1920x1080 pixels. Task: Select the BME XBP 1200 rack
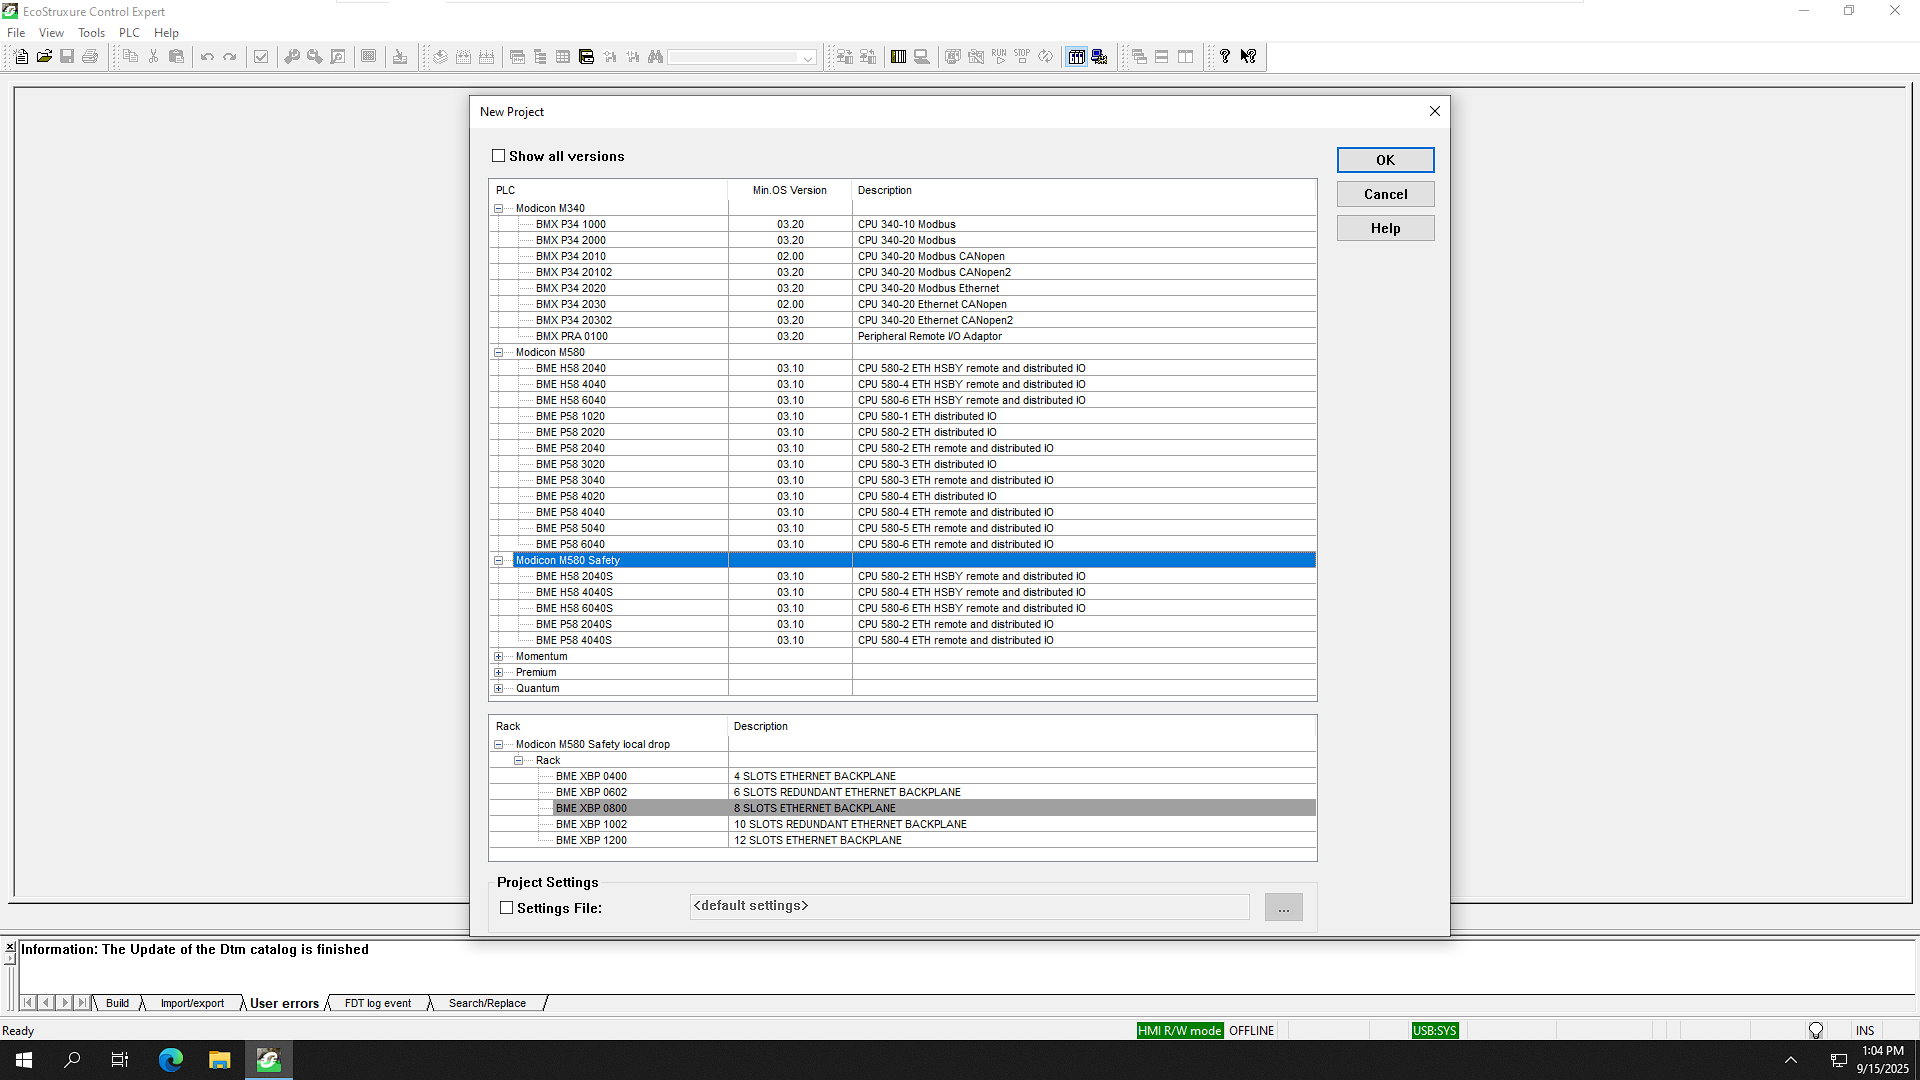(x=902, y=841)
